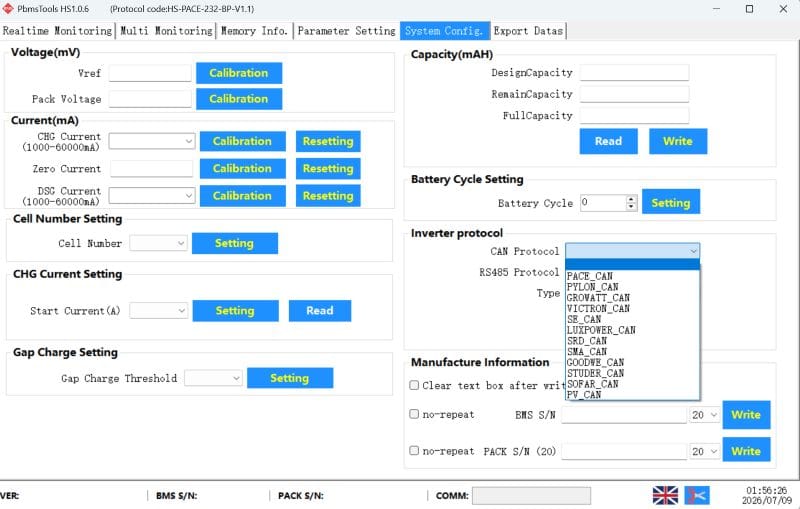
Task: Click the COMM status field
Action: (x=531, y=495)
